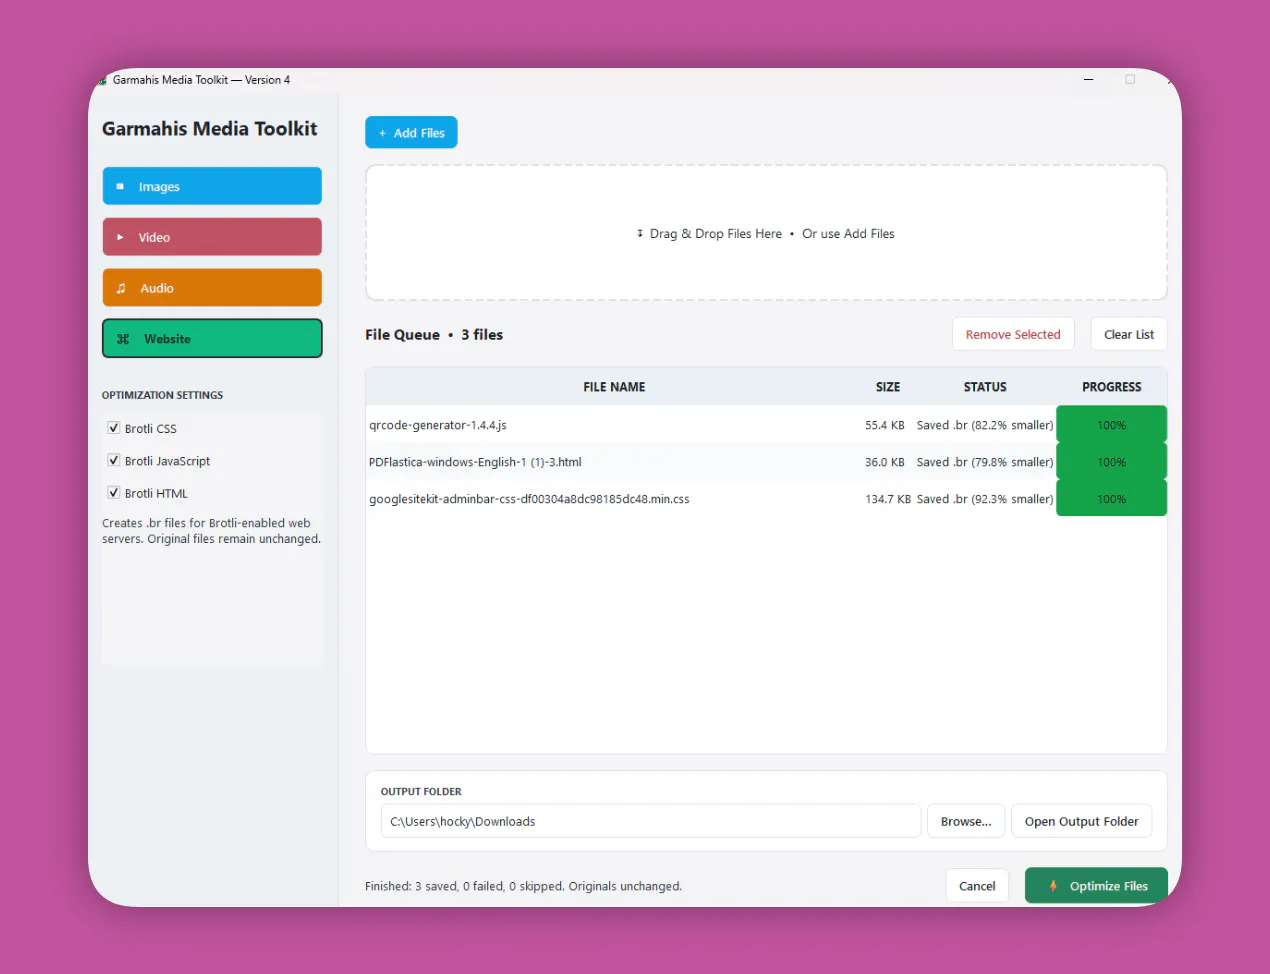Image resolution: width=1270 pixels, height=974 pixels.
Task: Switch to the Video section
Action: click(212, 237)
